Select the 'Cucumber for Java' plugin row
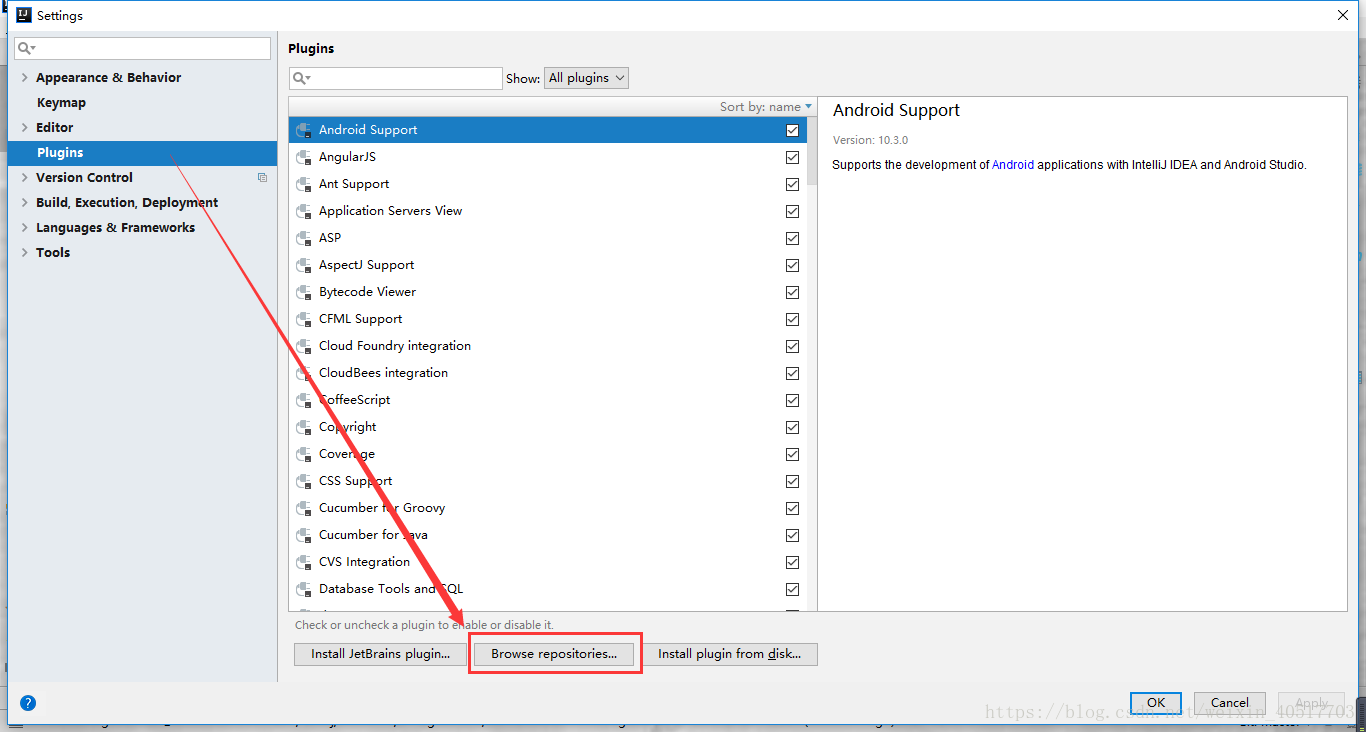The height and width of the screenshot is (732, 1366). (x=546, y=535)
